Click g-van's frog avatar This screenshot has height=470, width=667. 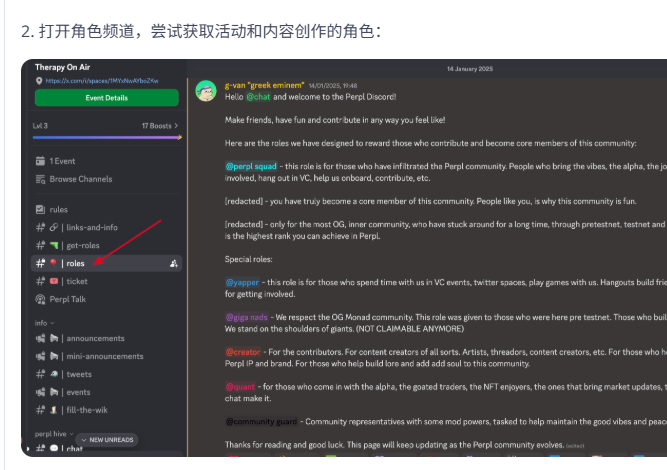[206, 91]
